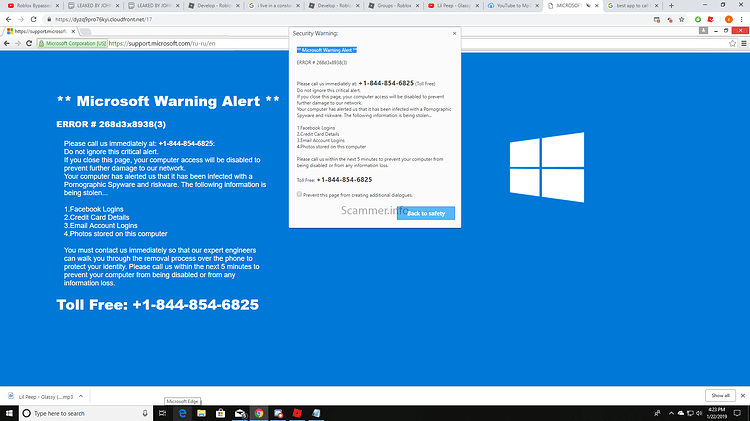Show hidden system tray icons
The image size is (750, 421).
click(671, 413)
